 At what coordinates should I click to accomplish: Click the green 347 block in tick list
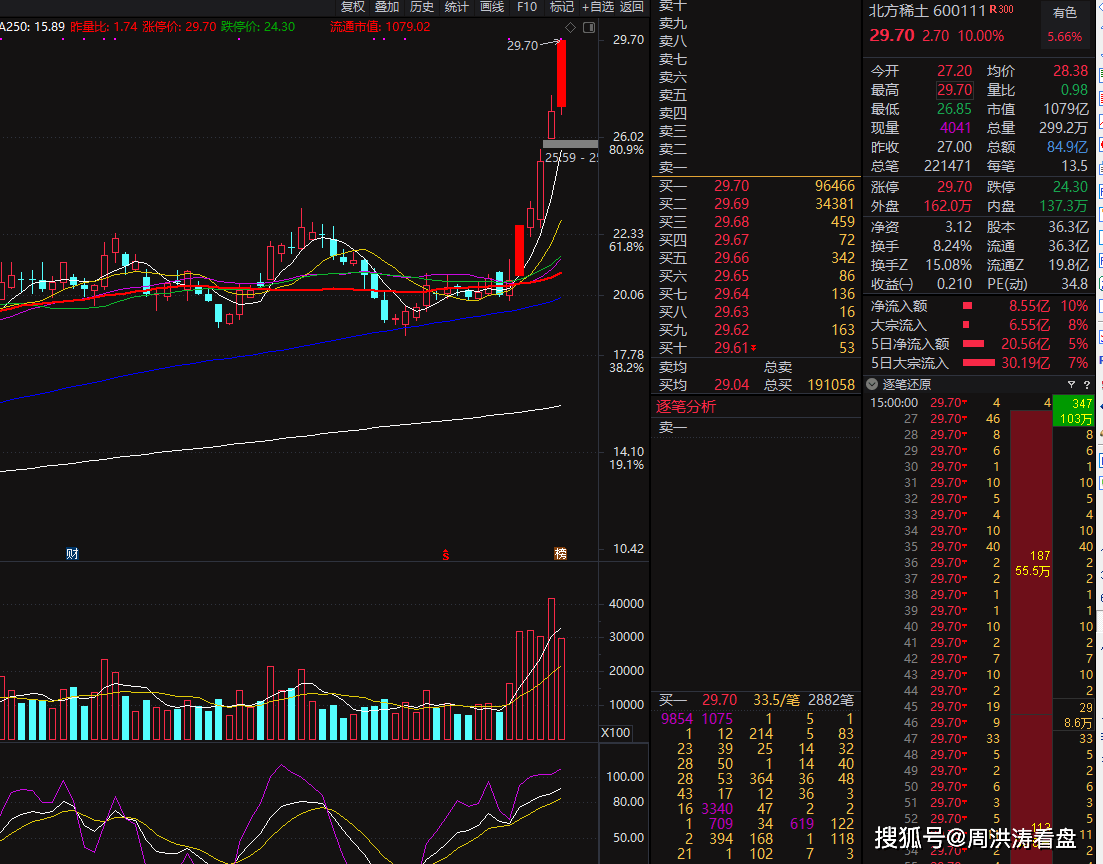click(x=1073, y=411)
